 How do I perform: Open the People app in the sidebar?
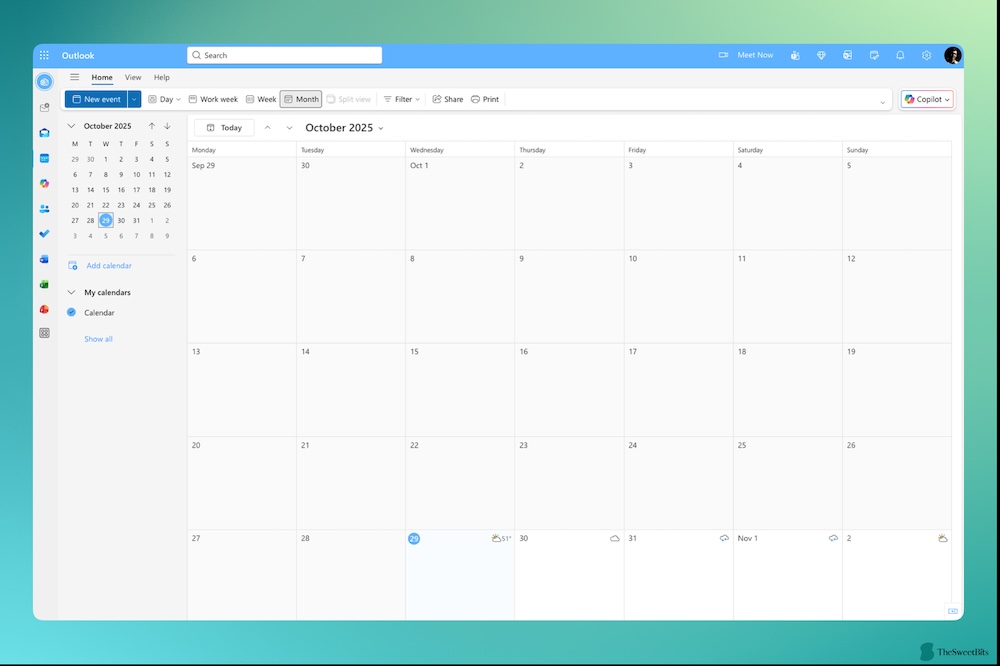click(x=44, y=209)
